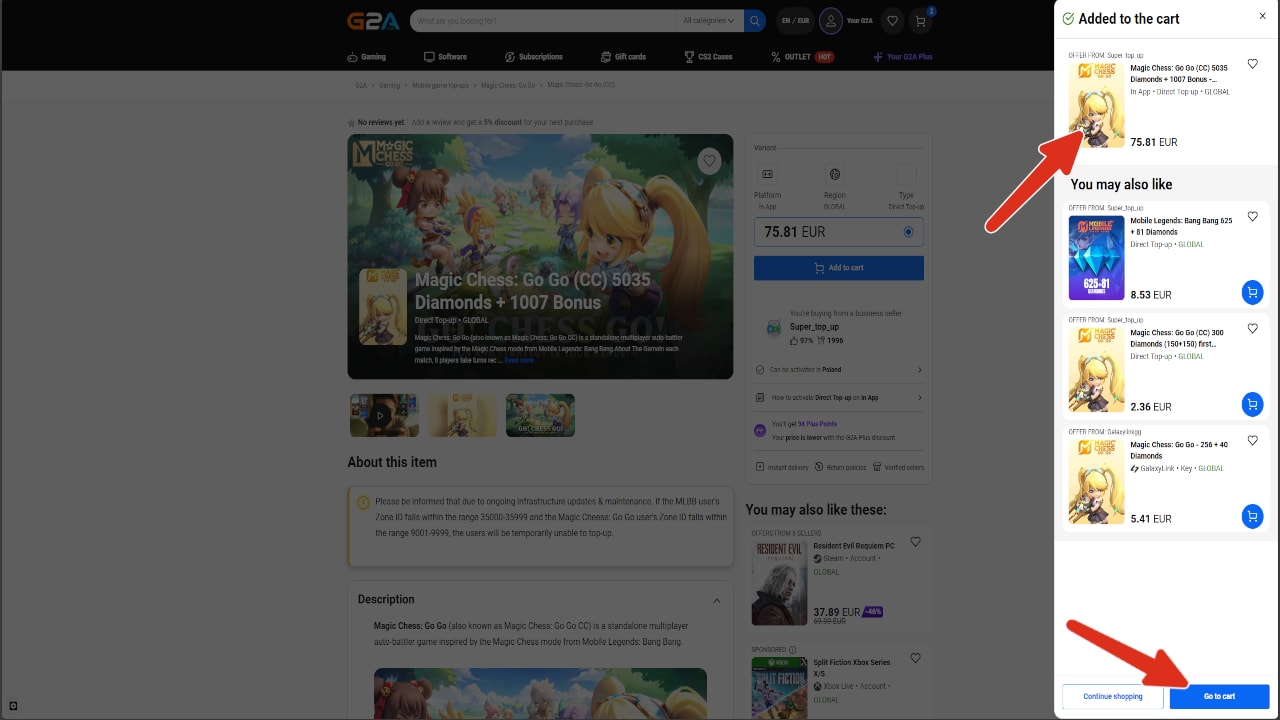1280x720 pixels.
Task: Open the Gift cards menu
Action: [623, 57]
